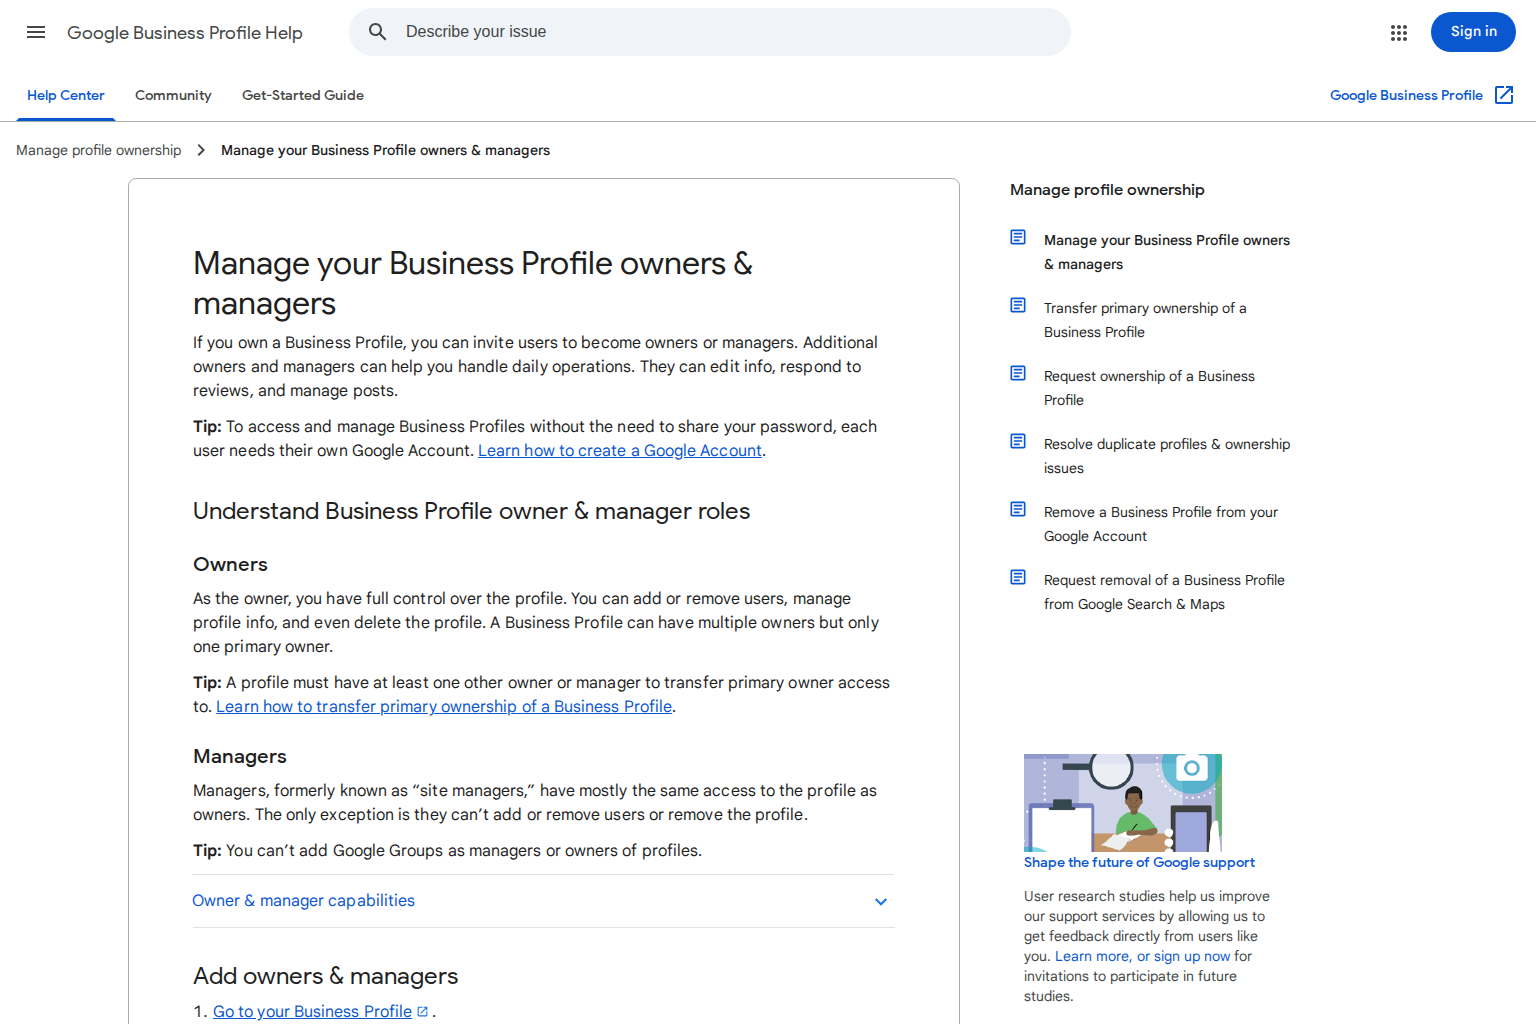Open Google Business Profile link in header
Image resolution: width=1536 pixels, height=1024 pixels.
coord(1406,95)
